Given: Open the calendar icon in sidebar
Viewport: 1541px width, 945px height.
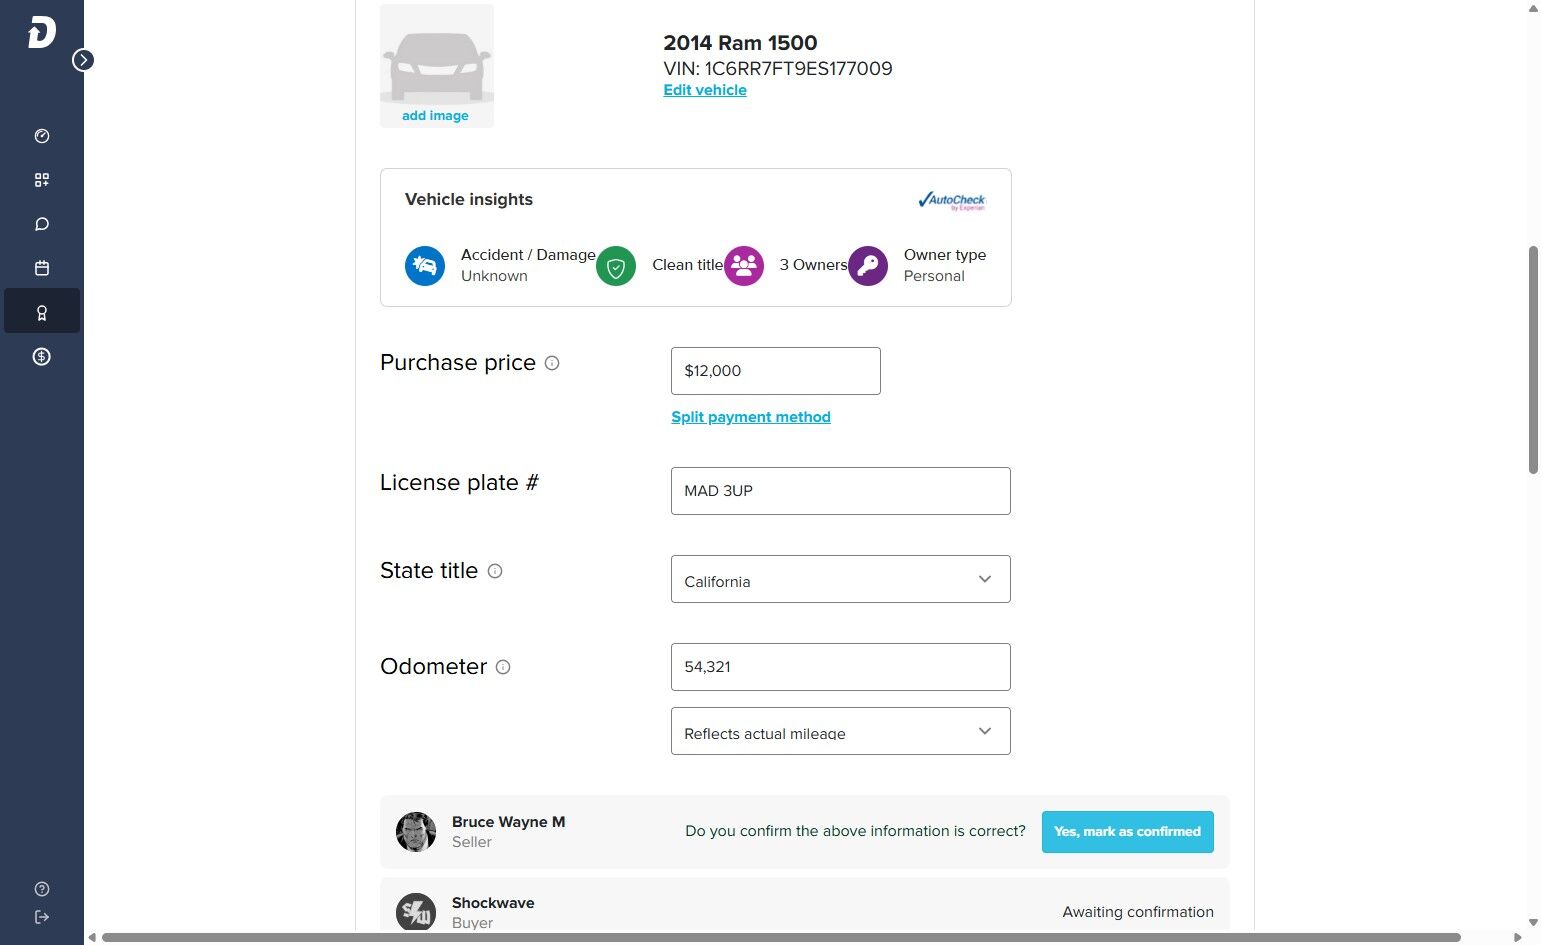Looking at the screenshot, I should pos(42,268).
